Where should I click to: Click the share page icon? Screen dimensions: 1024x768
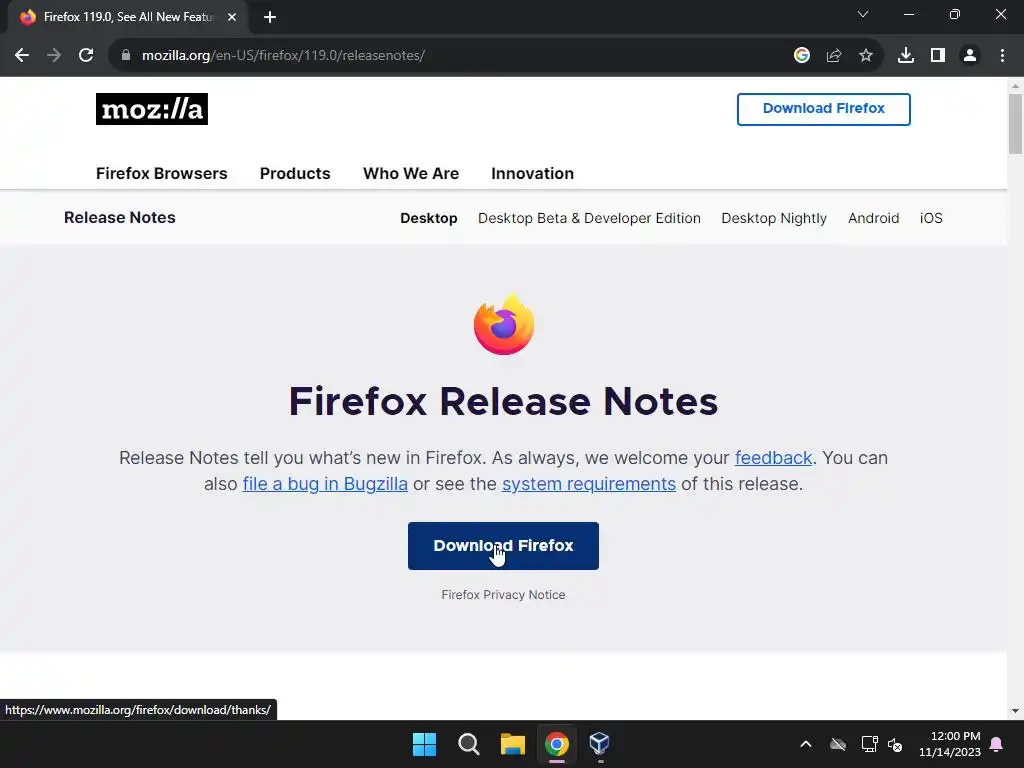point(834,56)
